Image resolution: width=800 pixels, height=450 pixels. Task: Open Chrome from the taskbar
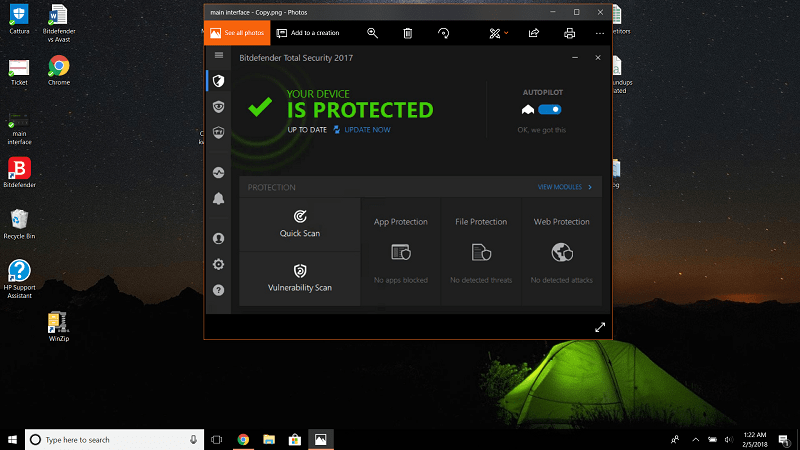[x=243, y=440]
